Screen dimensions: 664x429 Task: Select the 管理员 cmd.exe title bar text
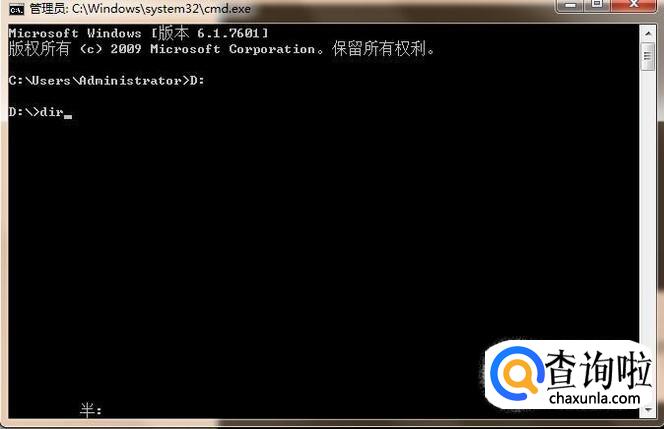pyautogui.click(x=140, y=9)
